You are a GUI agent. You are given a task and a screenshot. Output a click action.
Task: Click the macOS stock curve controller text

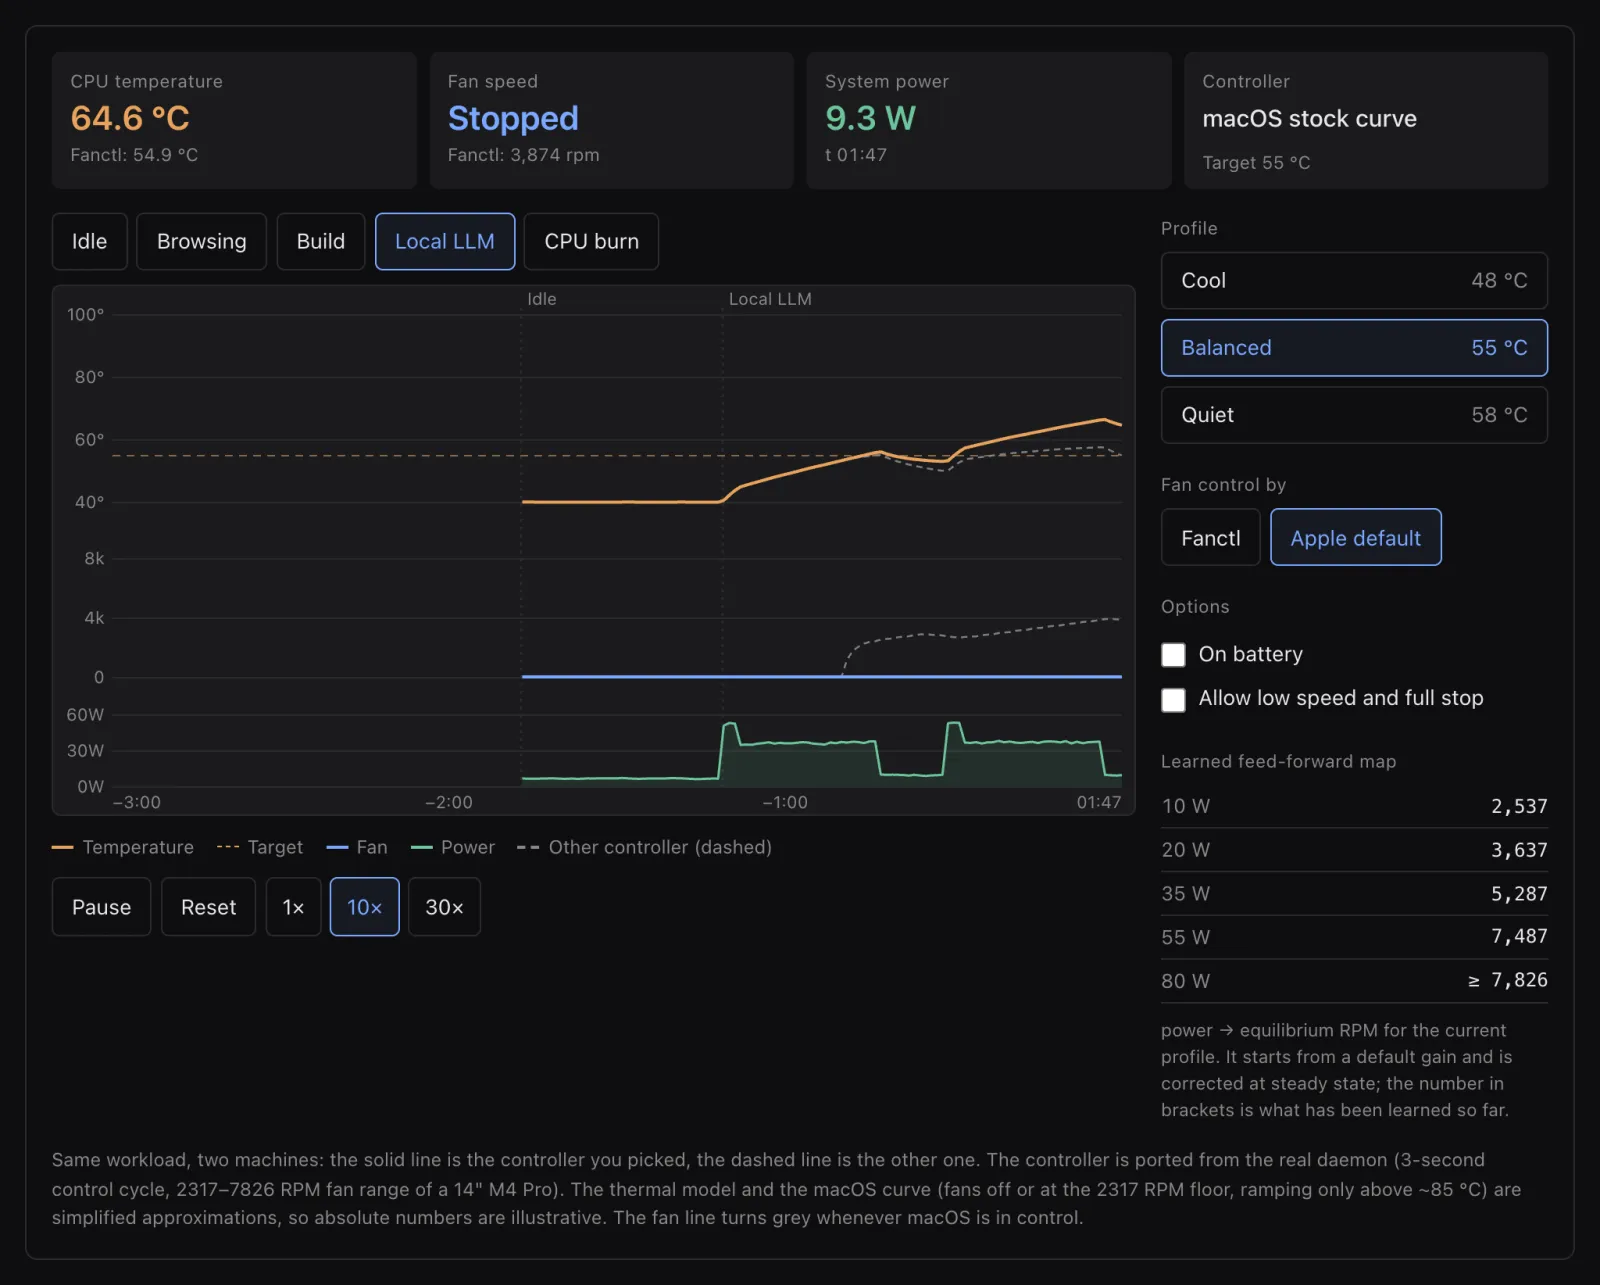click(x=1309, y=119)
